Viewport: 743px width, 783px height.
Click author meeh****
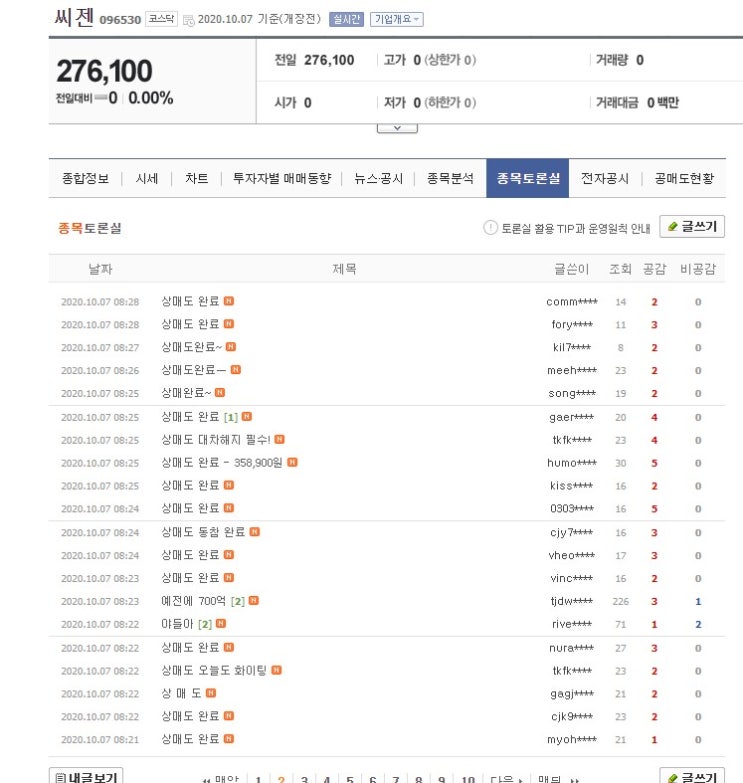pyautogui.click(x=572, y=371)
